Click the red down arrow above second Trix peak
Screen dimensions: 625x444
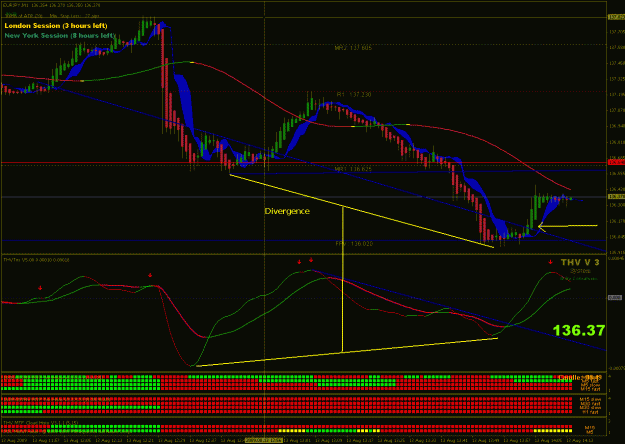tap(311, 260)
